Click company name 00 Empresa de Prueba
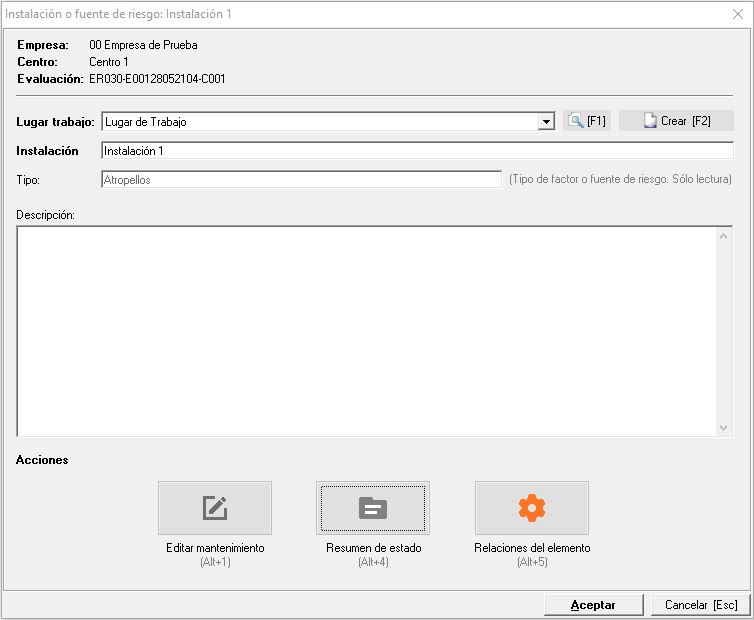 click(143, 45)
